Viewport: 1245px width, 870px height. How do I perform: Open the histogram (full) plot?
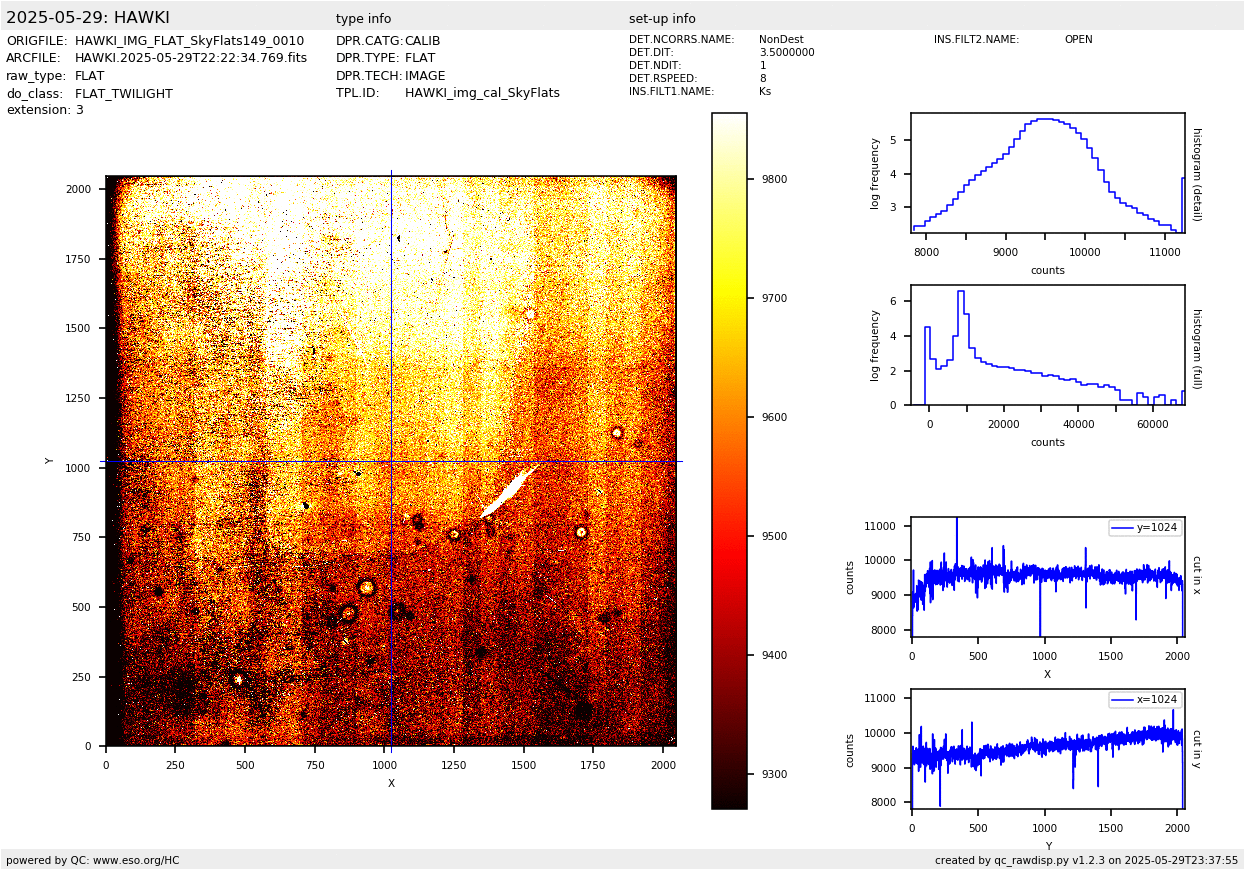point(1047,345)
